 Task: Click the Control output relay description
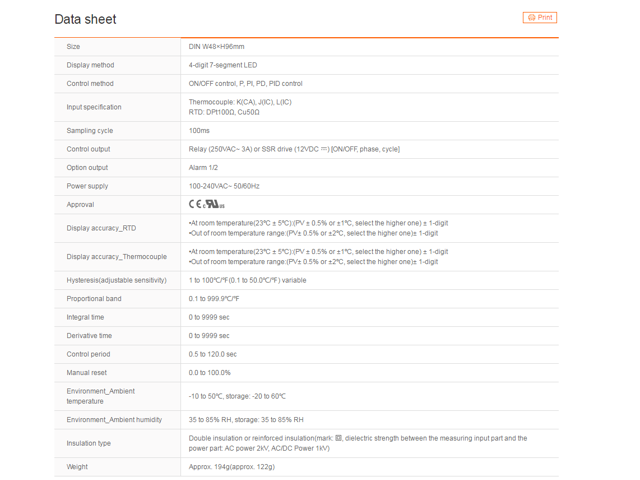[294, 149]
